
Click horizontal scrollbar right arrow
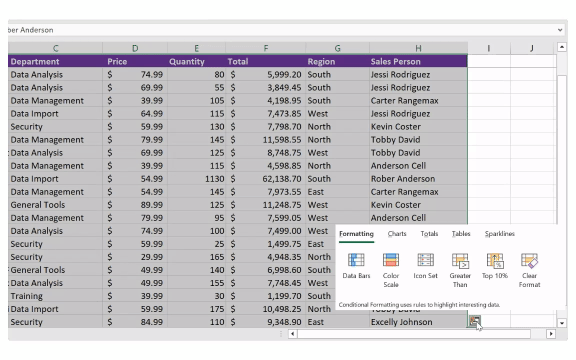[551, 334]
